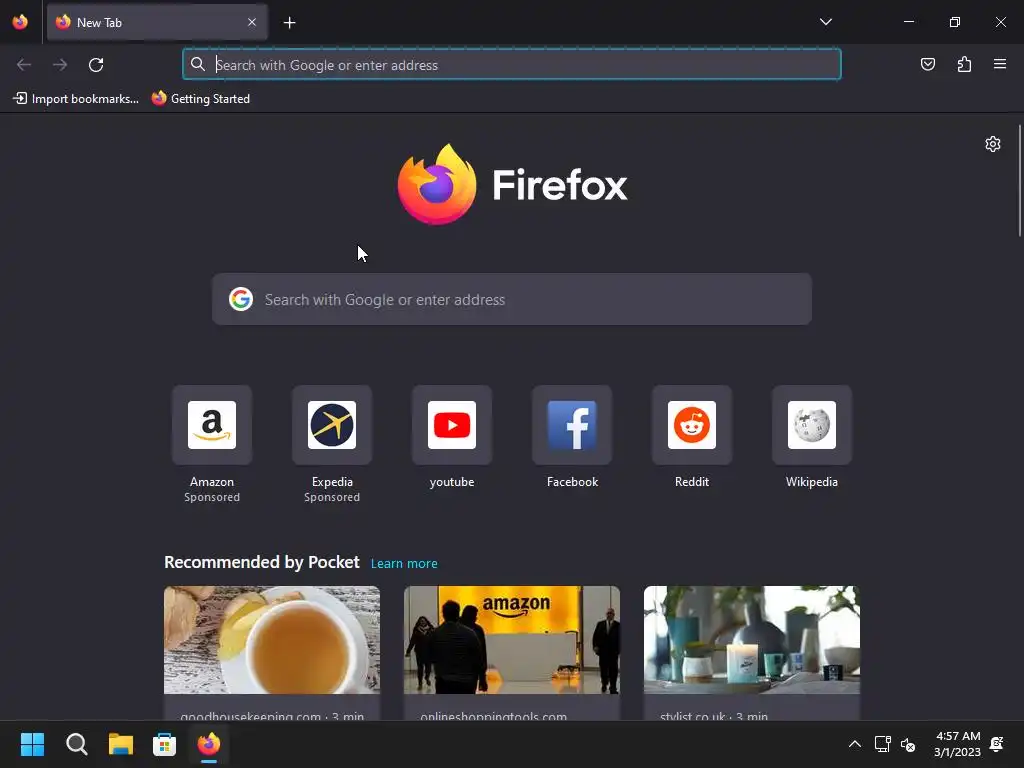Open the Firefox application menu
Screen dimensions: 1024x768
1000,64
